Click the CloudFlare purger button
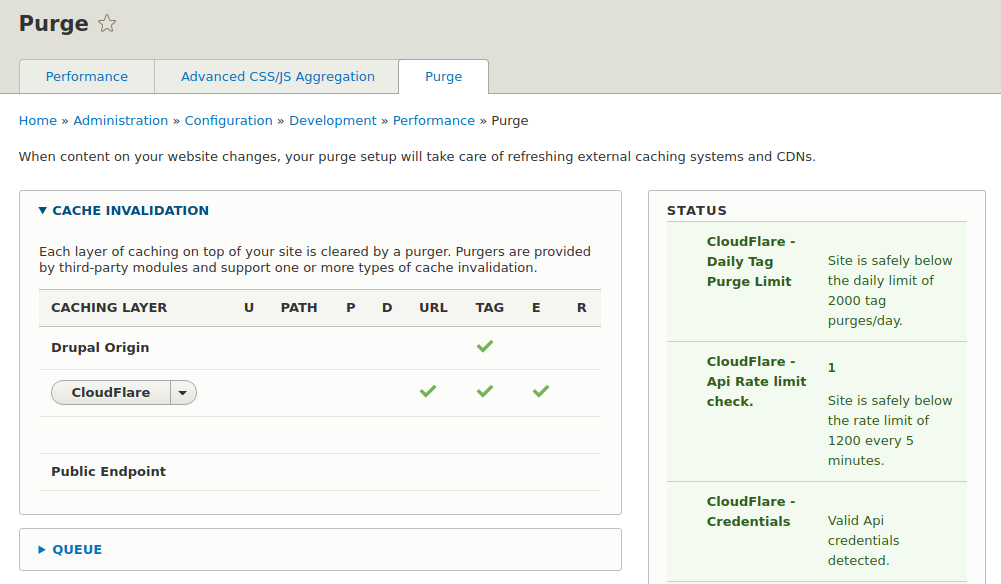 110,392
